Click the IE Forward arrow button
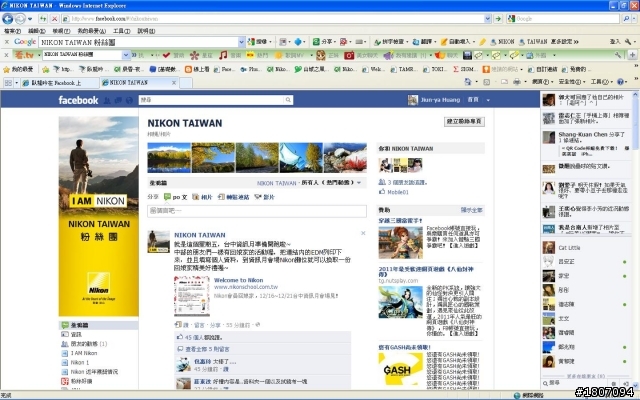This screenshot has width=640, height=400. coord(20,18)
